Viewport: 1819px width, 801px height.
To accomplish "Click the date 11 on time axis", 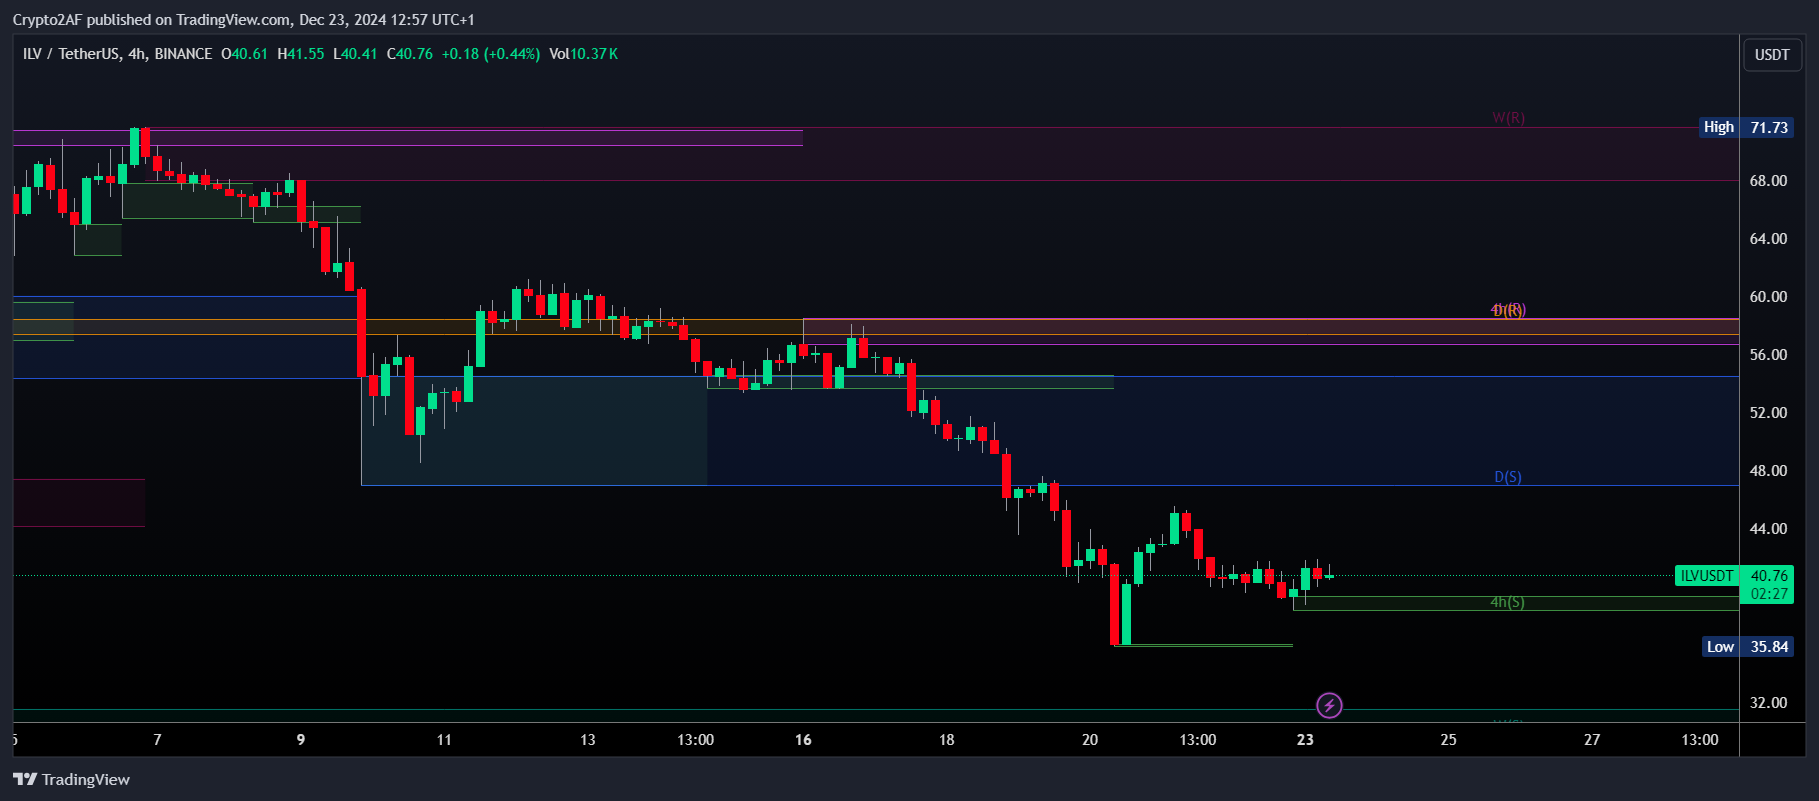I will coord(444,740).
